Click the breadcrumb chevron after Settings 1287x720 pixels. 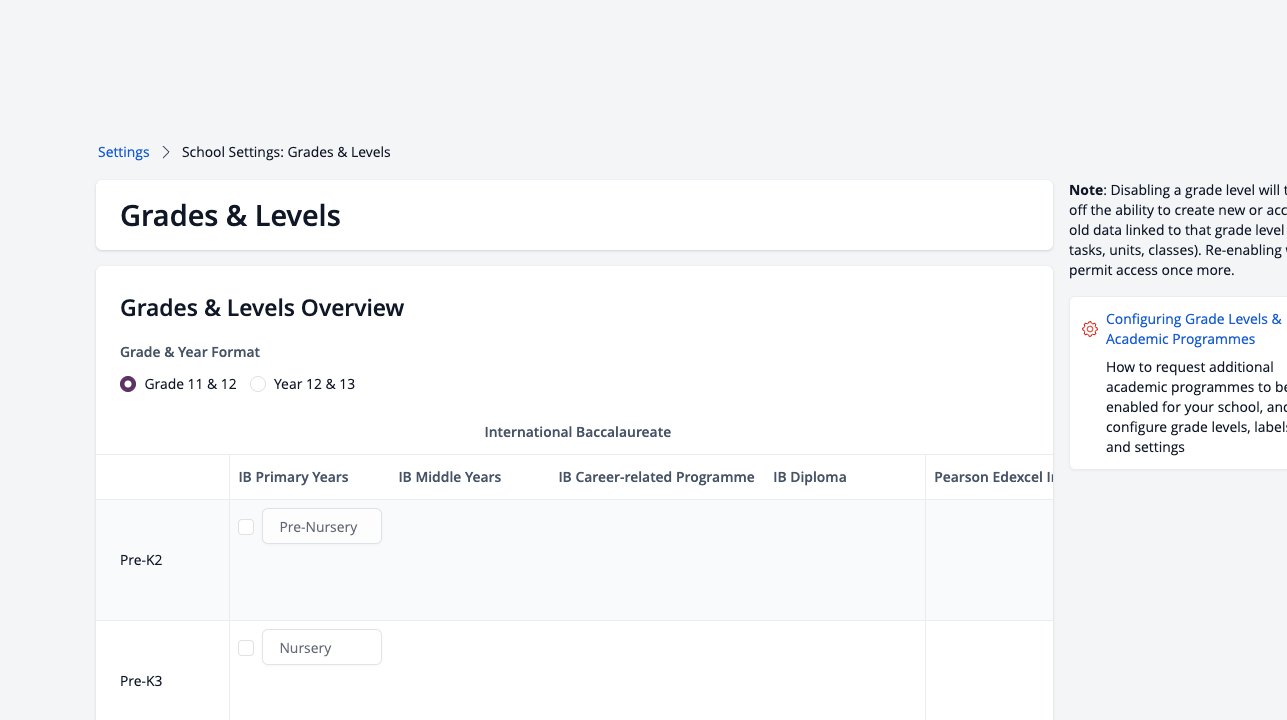coord(166,152)
